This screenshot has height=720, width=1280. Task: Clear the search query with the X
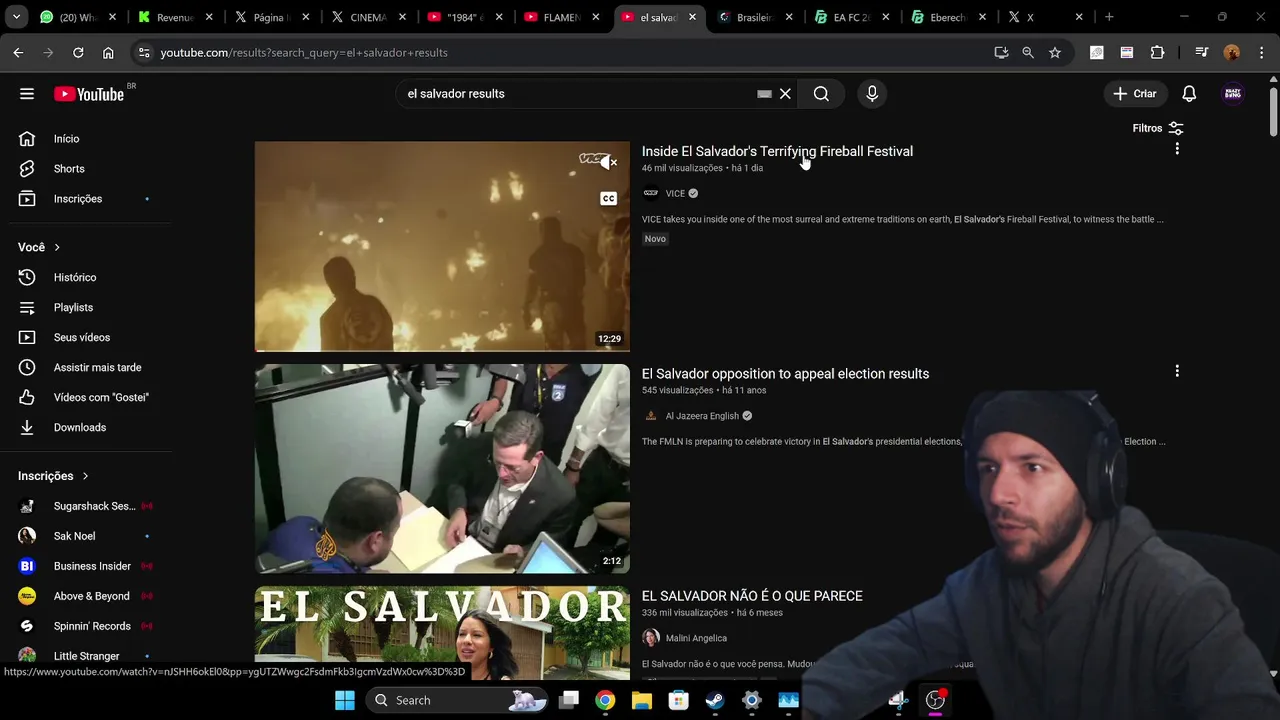pos(785,94)
